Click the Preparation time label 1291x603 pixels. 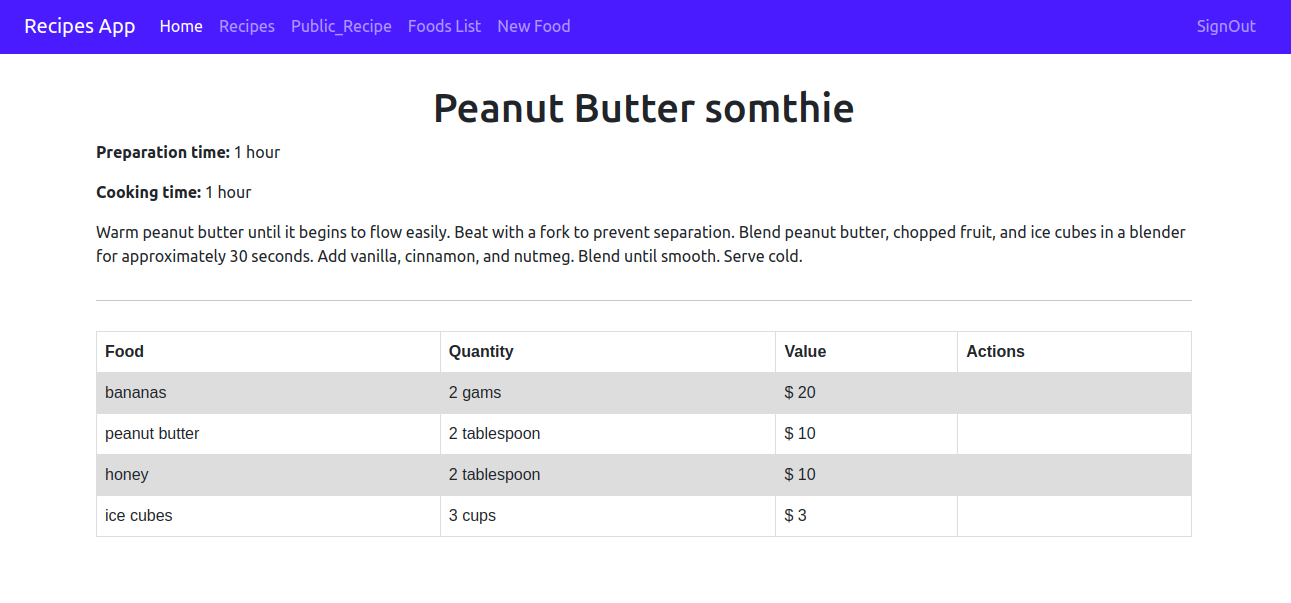pos(163,153)
